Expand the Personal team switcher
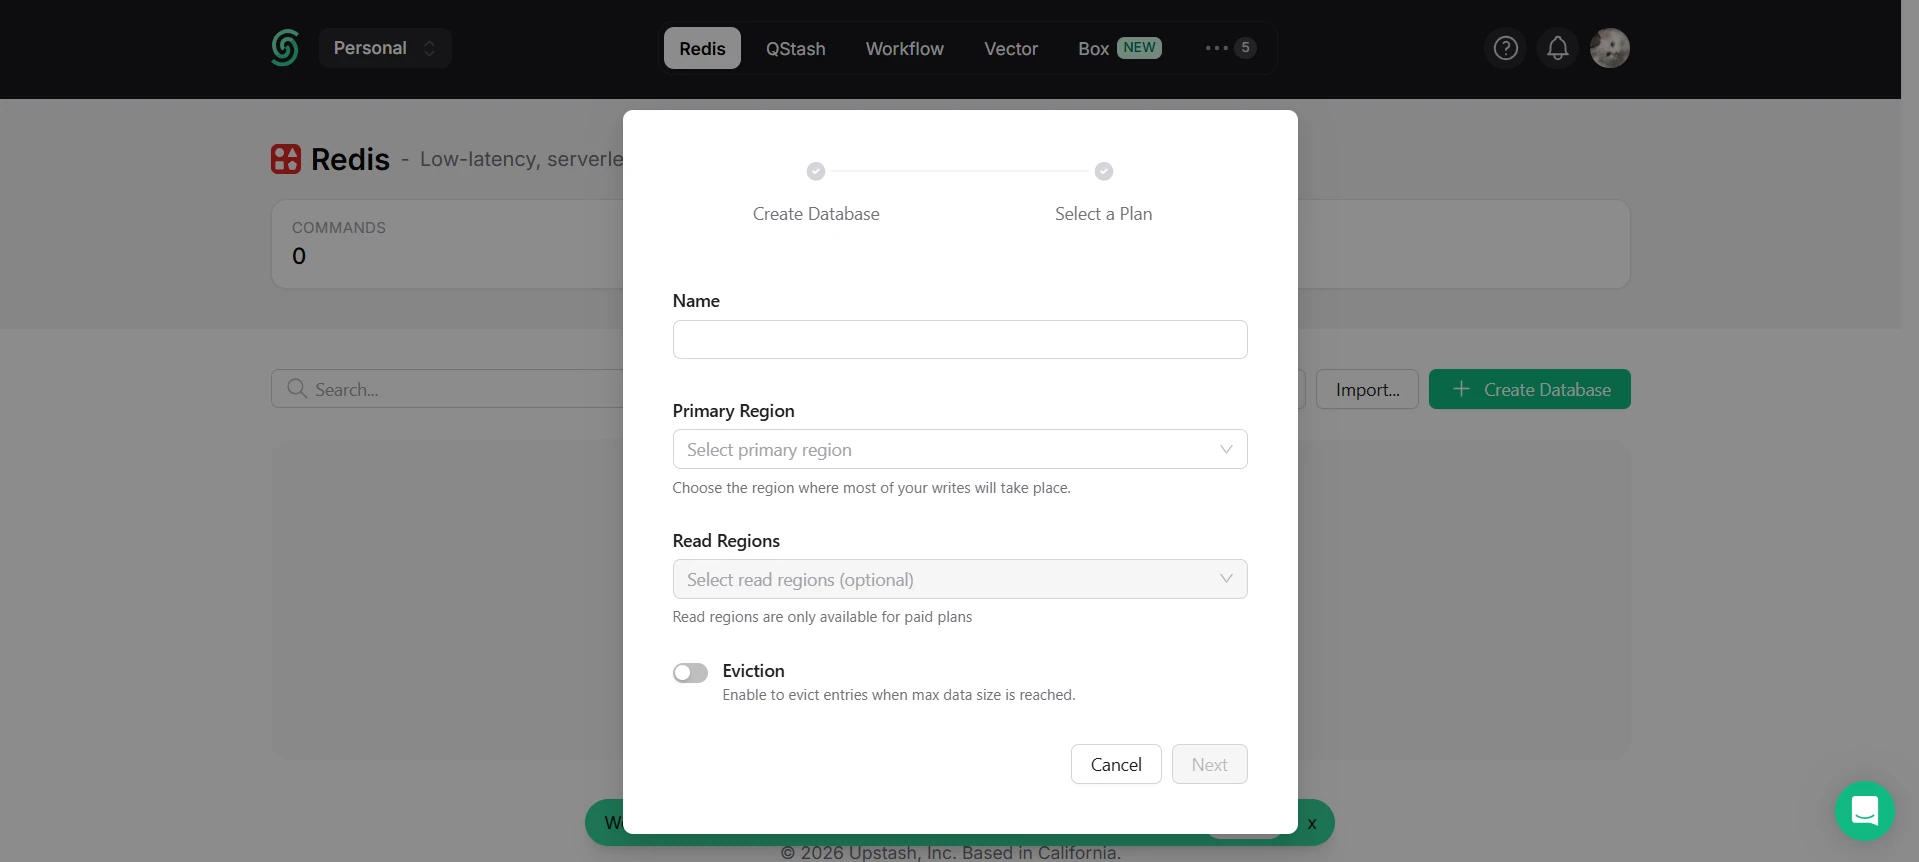The image size is (1919, 862). (x=385, y=48)
